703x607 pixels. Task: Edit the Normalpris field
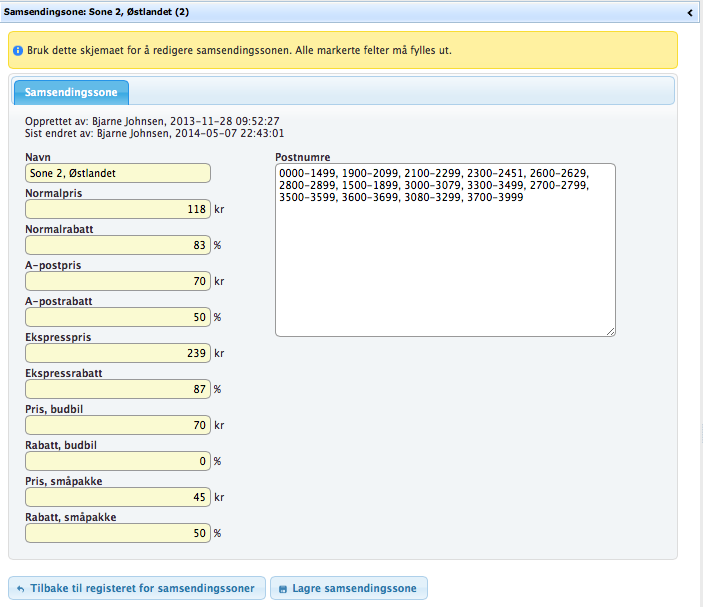tap(118, 209)
